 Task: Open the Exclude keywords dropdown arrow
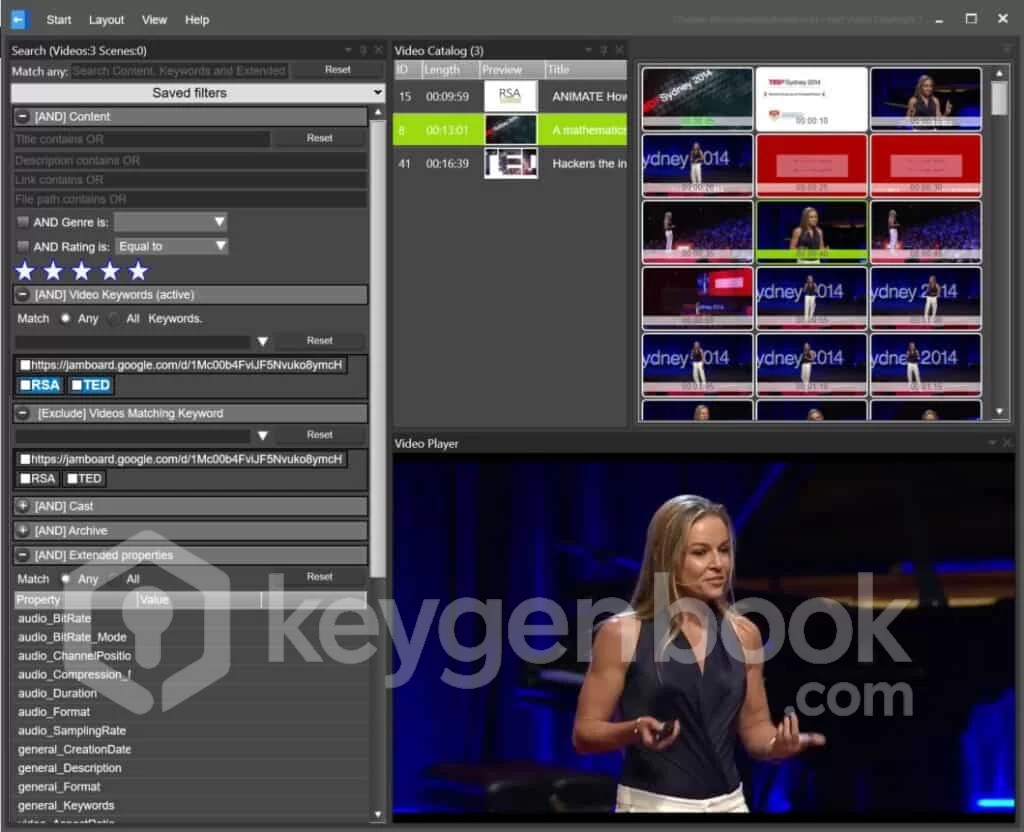click(263, 436)
